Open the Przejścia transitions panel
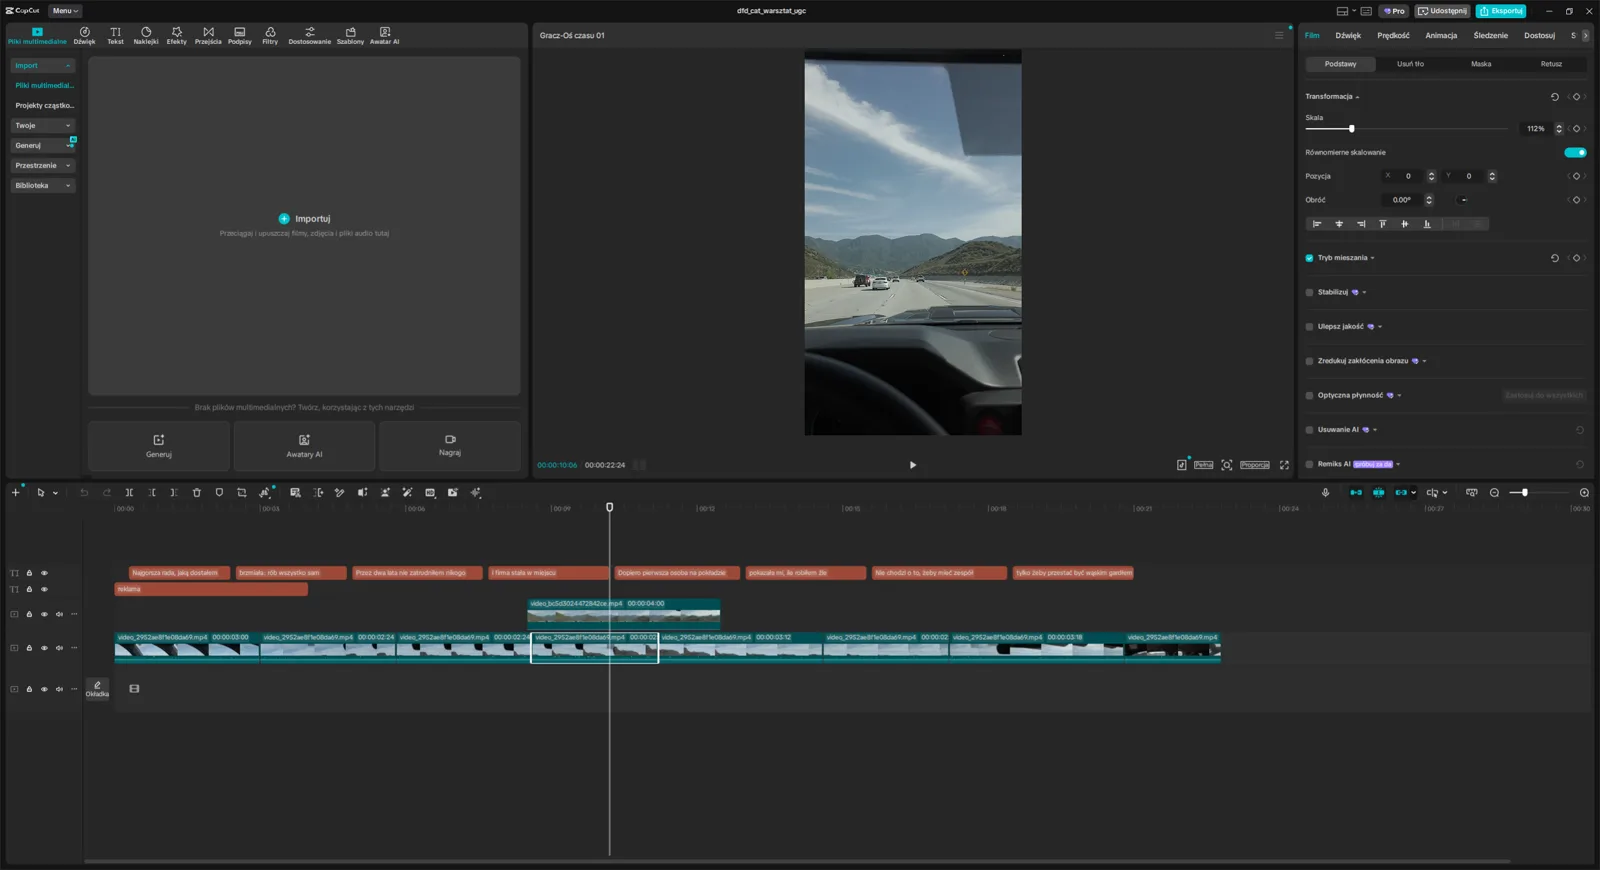 click(208, 36)
